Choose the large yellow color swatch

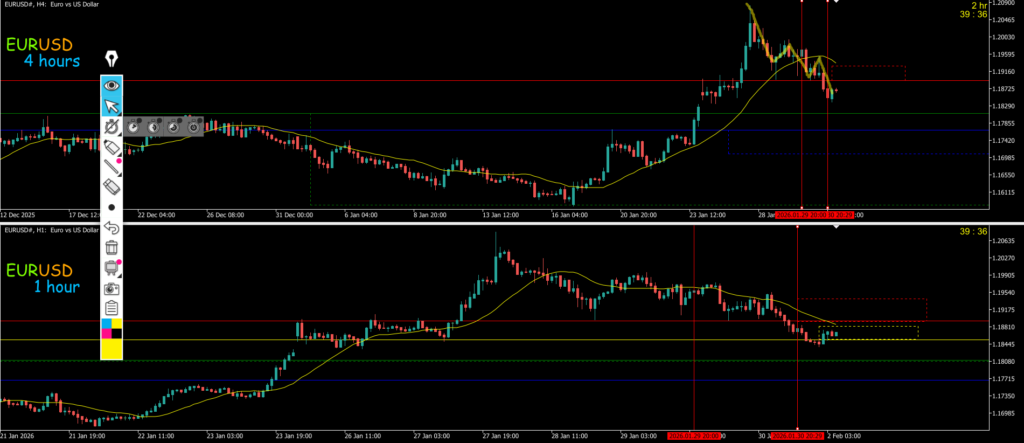[112, 348]
